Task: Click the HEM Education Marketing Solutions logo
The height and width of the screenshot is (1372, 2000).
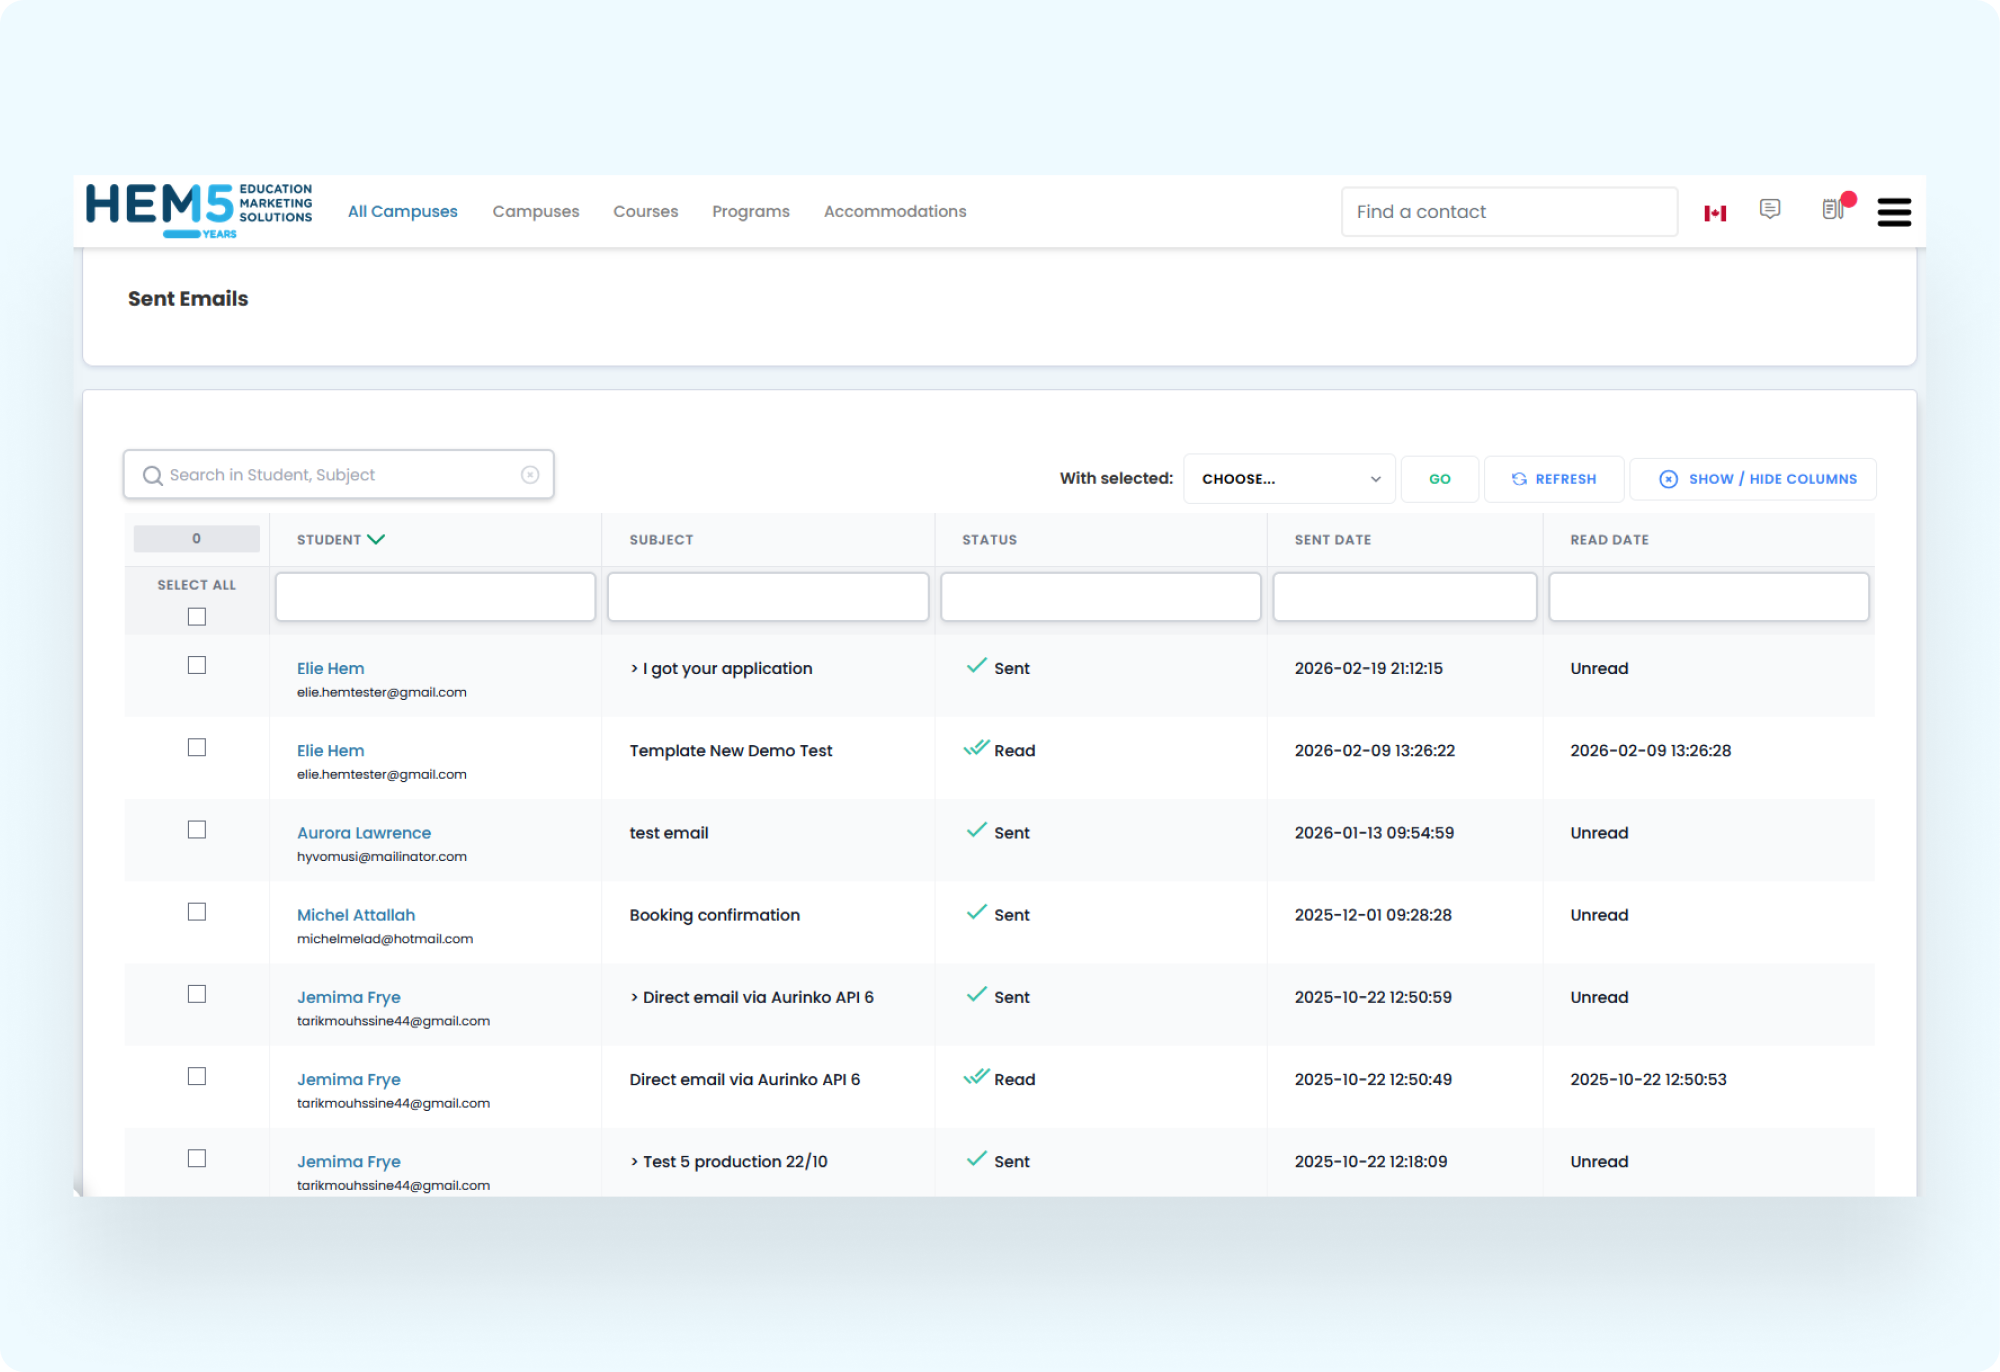Action: [199, 210]
